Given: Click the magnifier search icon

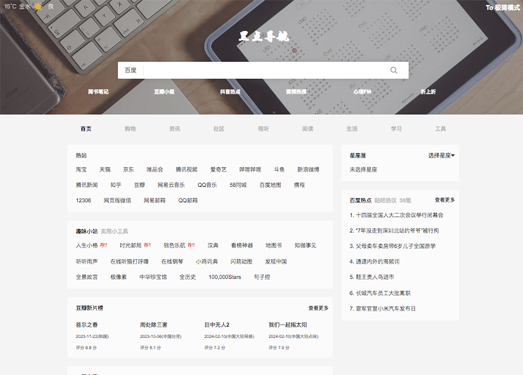Looking at the screenshot, I should [394, 70].
